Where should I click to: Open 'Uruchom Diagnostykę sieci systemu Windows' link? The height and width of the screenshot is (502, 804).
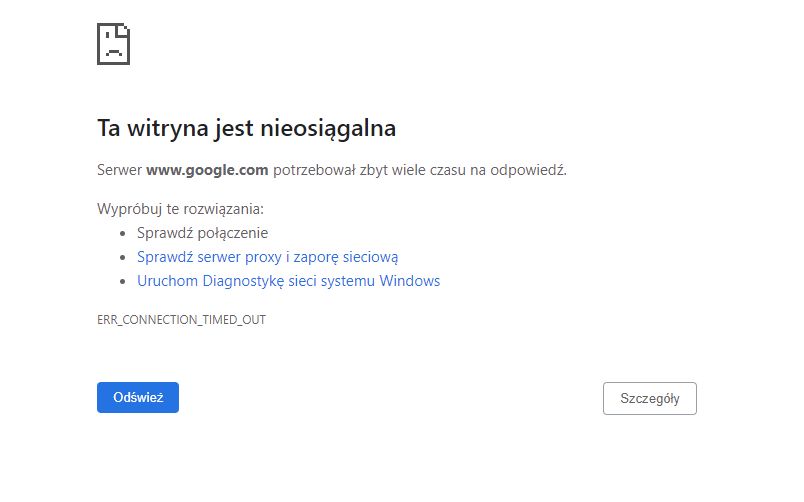tap(288, 281)
